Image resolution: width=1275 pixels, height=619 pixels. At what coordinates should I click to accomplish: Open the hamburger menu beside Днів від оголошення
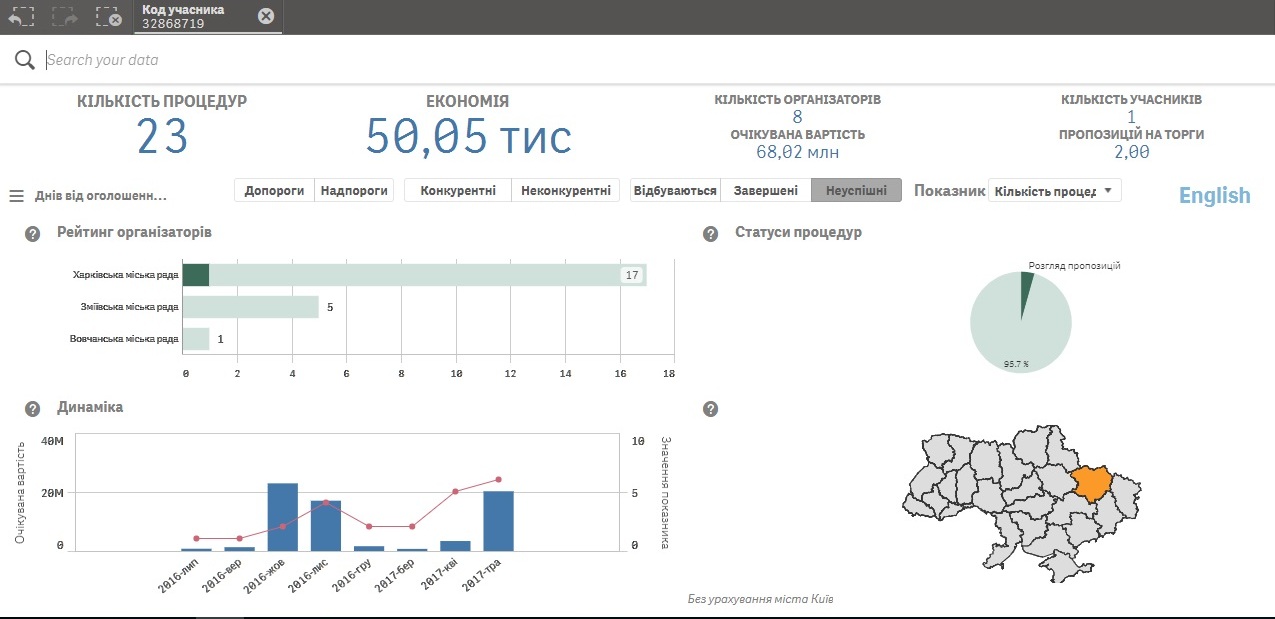[16, 196]
